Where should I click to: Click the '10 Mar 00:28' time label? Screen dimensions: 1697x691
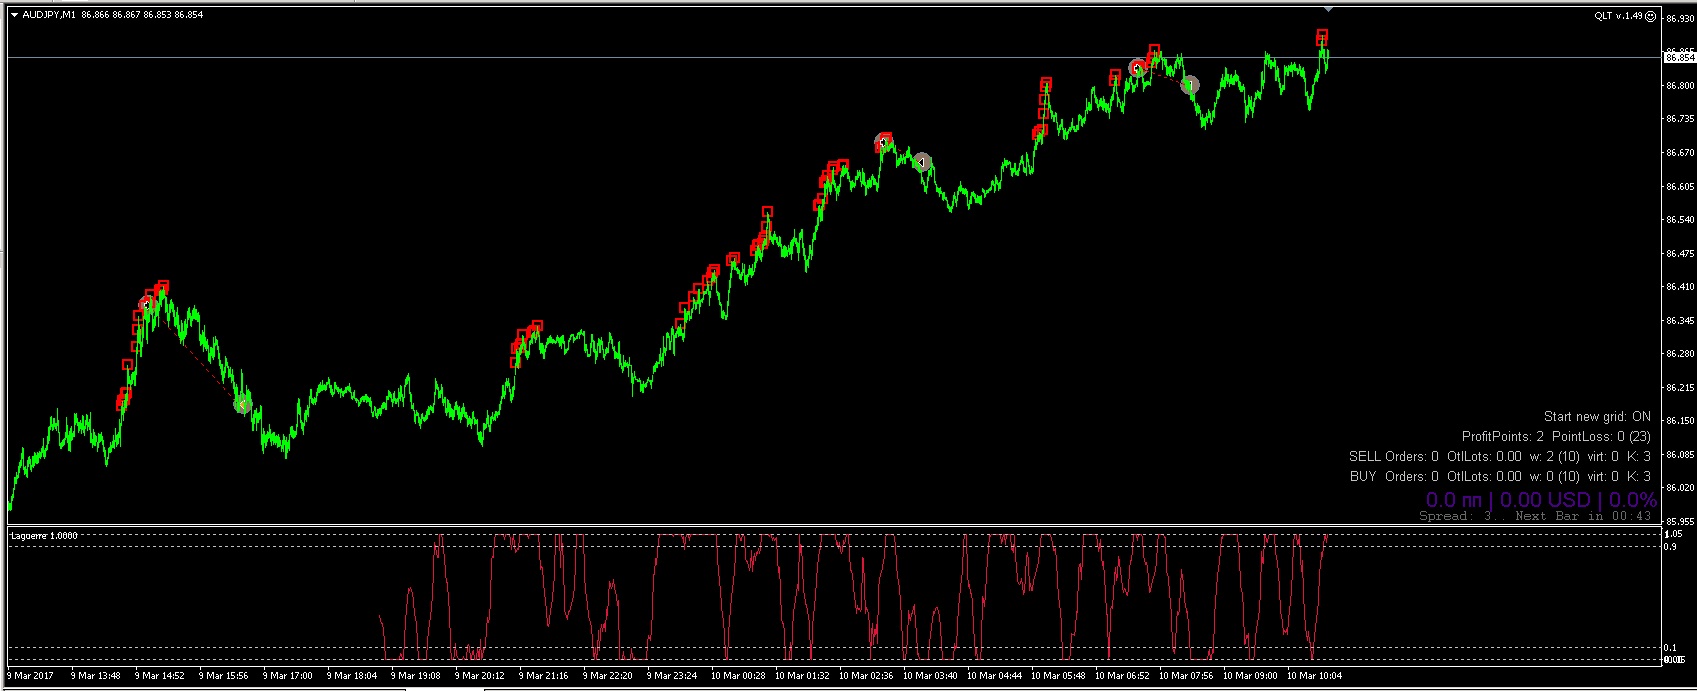(737, 676)
